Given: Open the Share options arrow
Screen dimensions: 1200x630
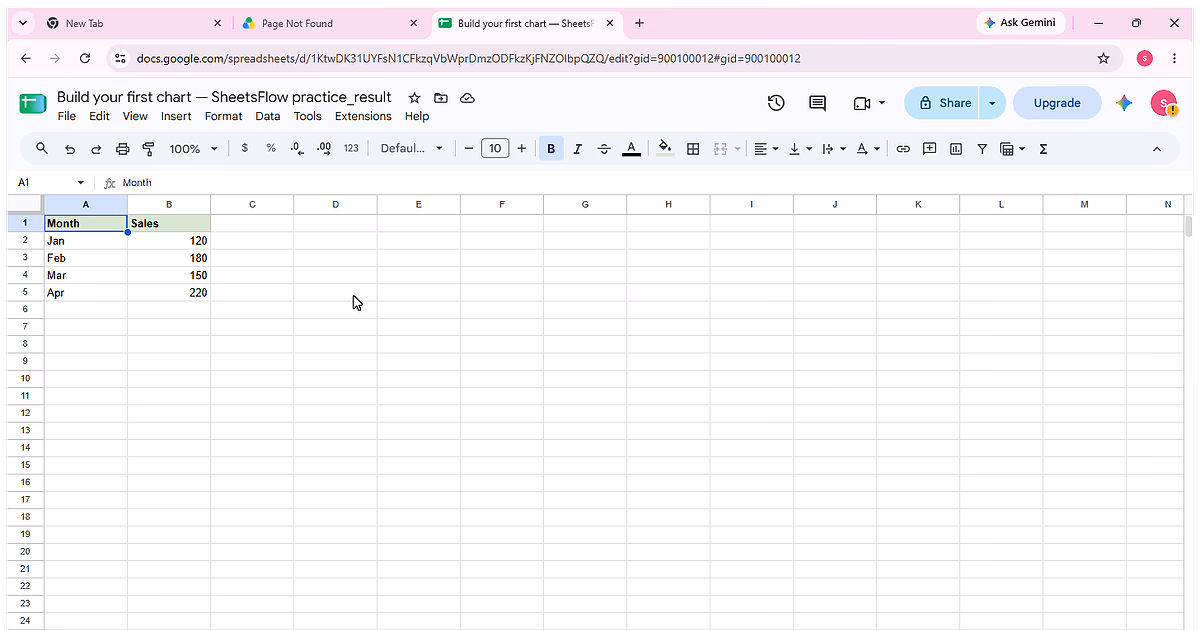Looking at the screenshot, I should pyautogui.click(x=992, y=103).
